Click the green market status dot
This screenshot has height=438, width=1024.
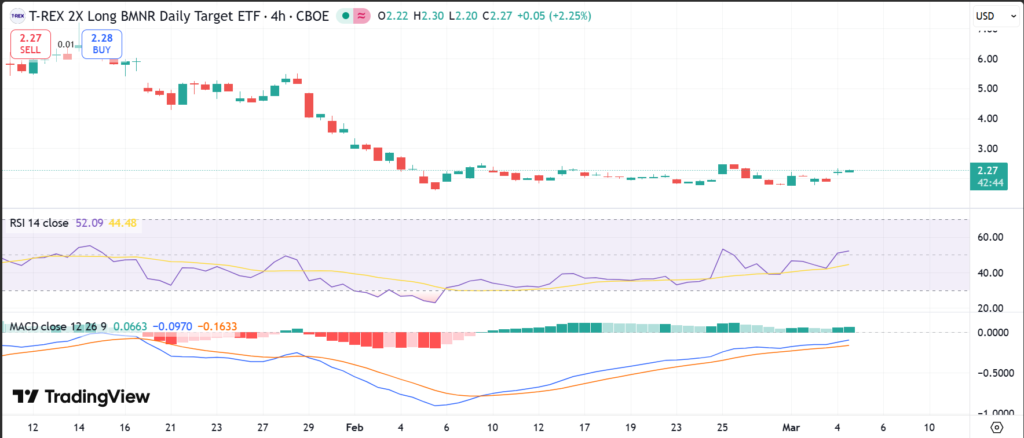(x=345, y=16)
